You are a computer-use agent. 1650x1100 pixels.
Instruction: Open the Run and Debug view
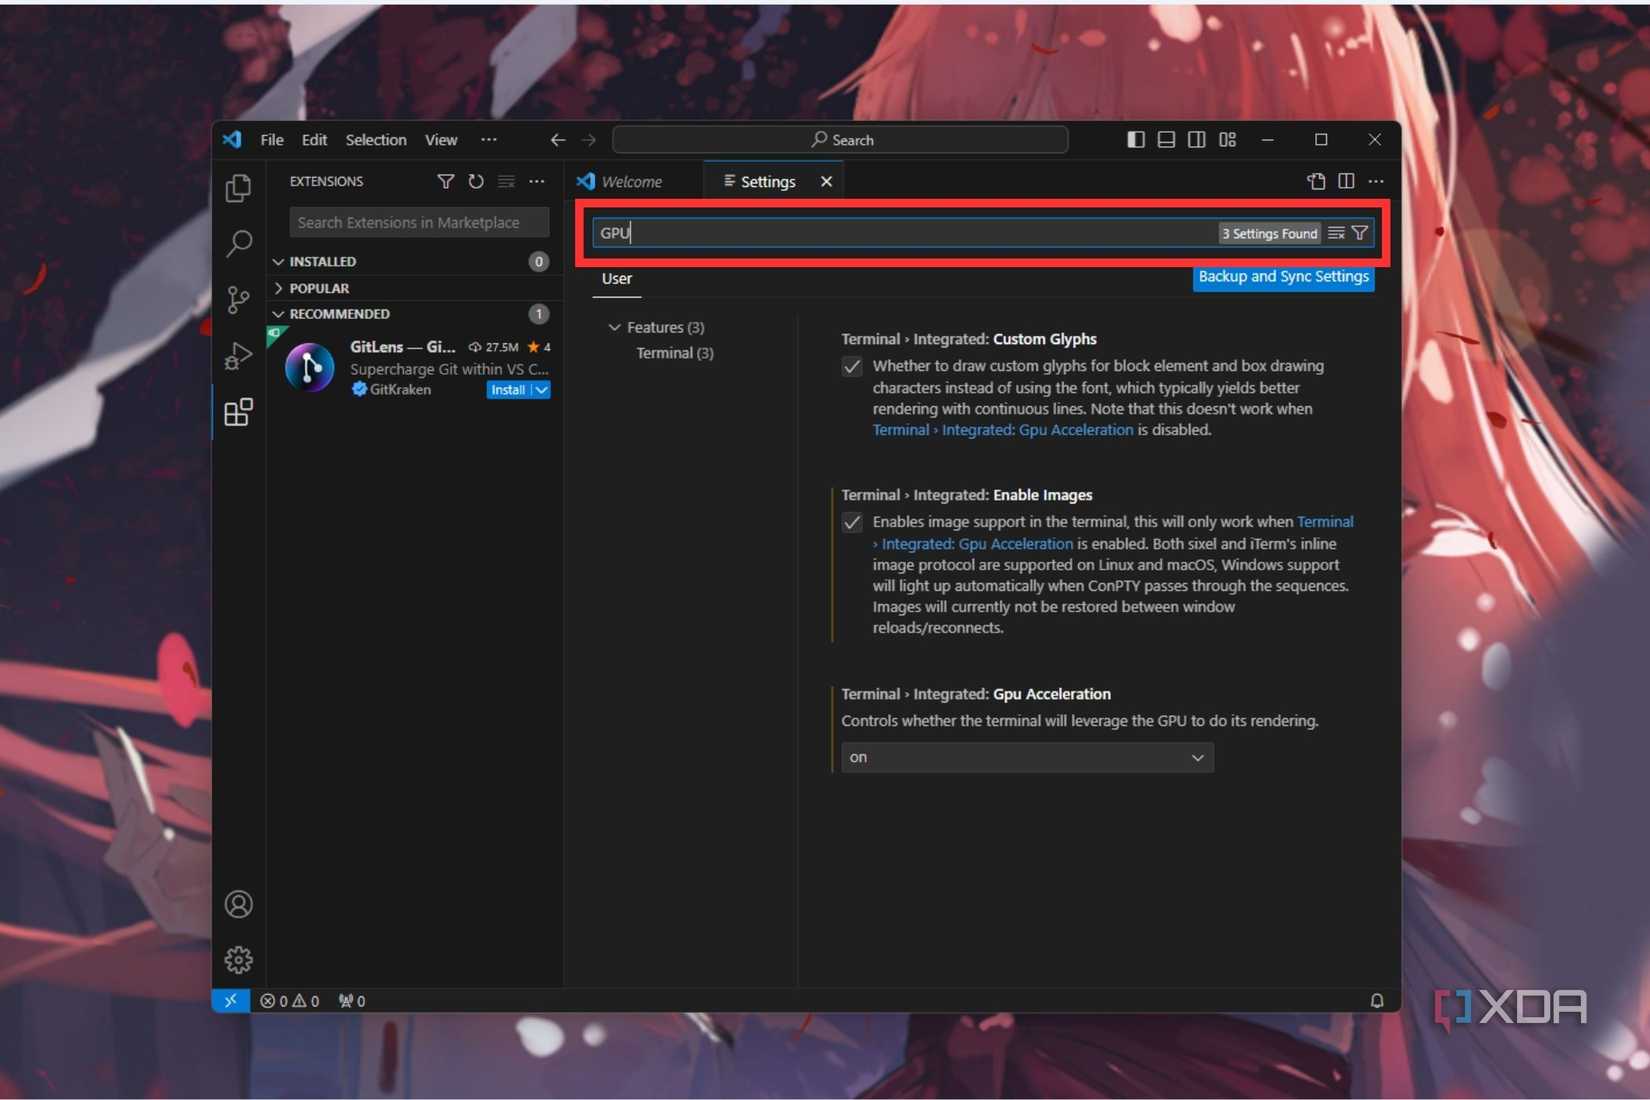pos(238,356)
